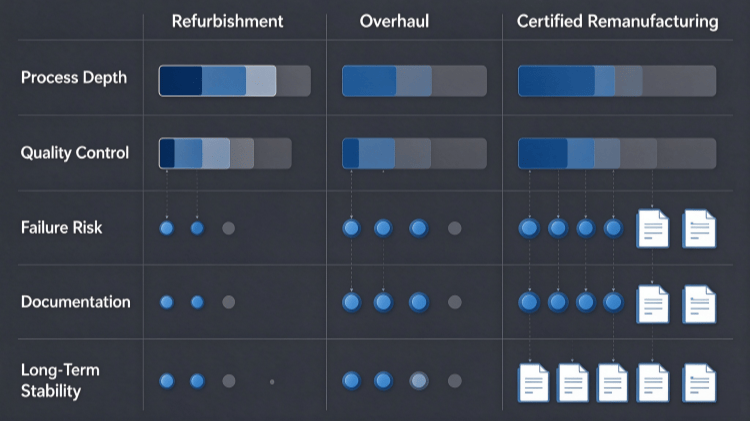
Task: Open first document icon in Failure Risk row
Action: [652, 229]
